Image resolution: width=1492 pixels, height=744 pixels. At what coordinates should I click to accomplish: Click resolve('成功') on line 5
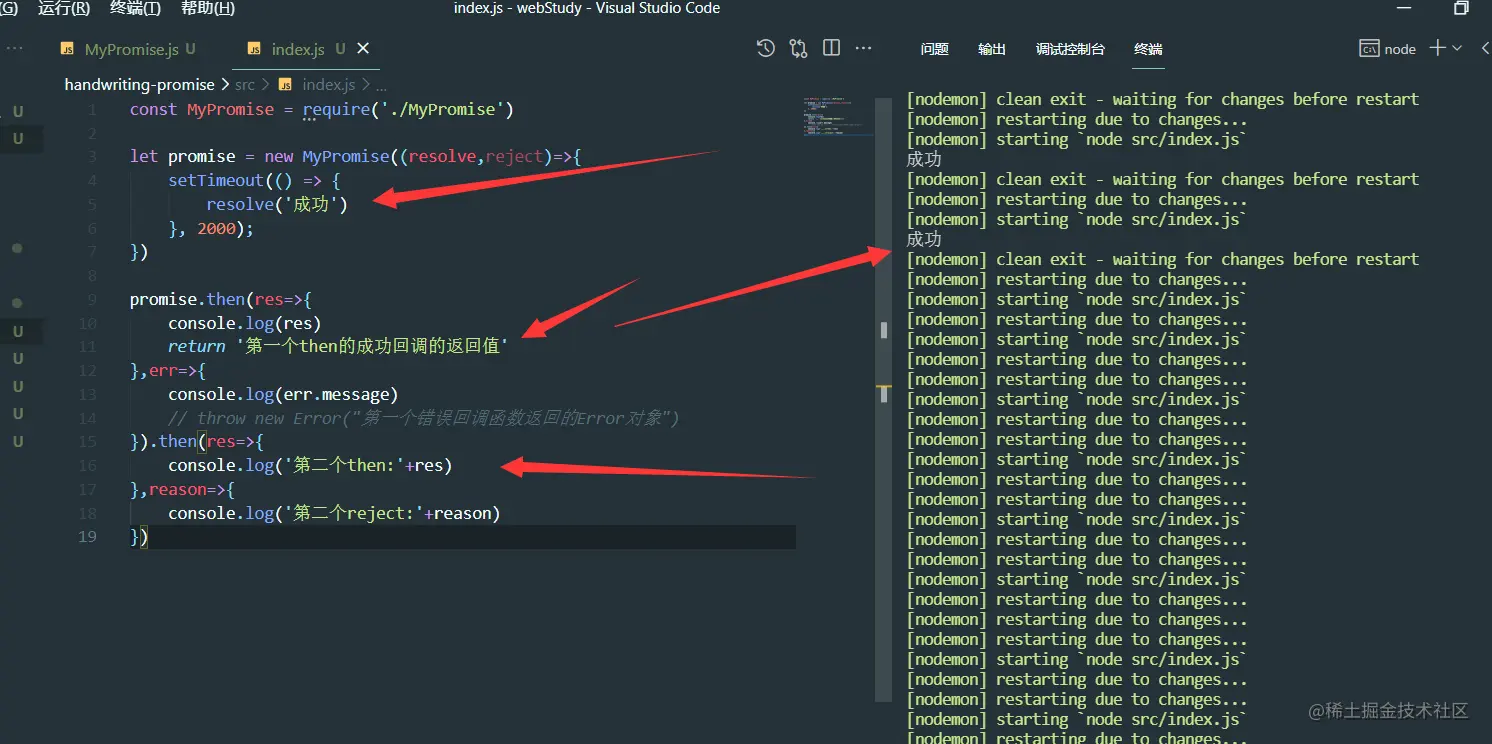(x=277, y=204)
